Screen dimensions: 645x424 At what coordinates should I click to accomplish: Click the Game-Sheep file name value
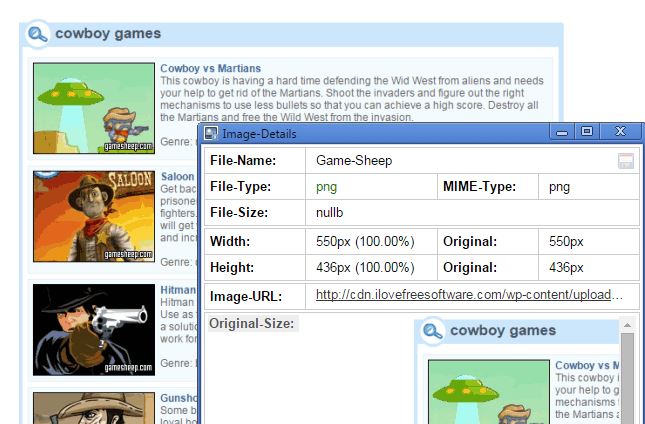coord(354,160)
